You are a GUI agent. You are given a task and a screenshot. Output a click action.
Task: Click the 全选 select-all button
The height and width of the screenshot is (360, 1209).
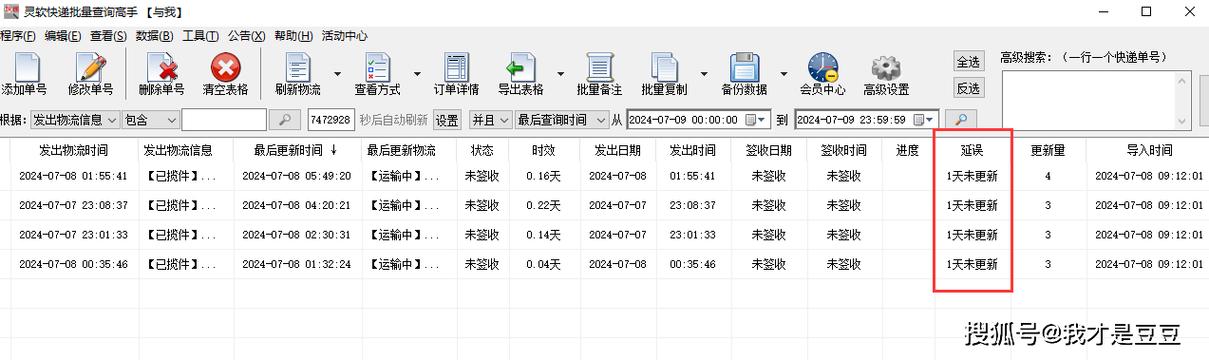[x=968, y=61]
